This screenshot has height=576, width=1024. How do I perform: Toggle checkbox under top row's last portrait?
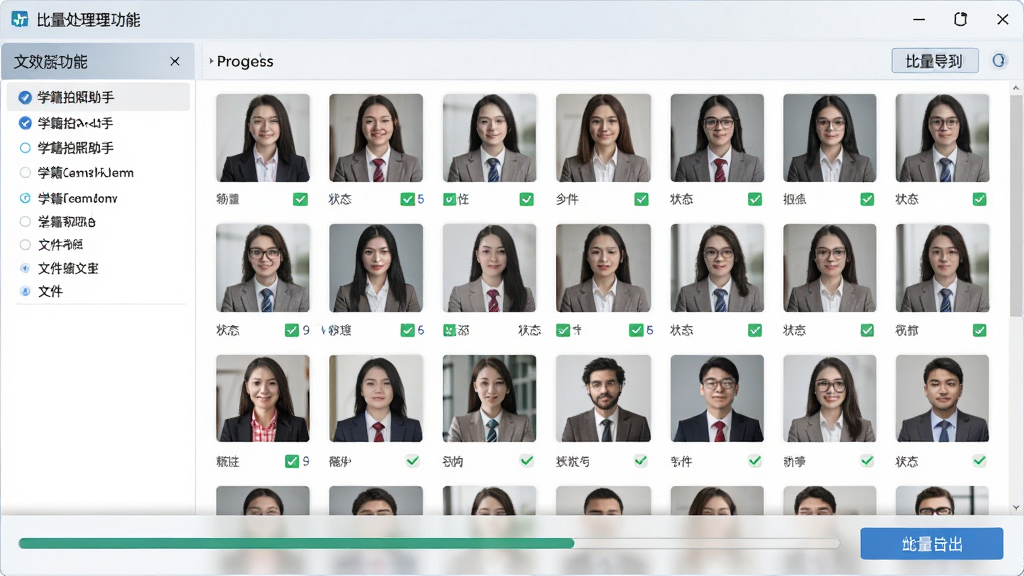pos(980,199)
